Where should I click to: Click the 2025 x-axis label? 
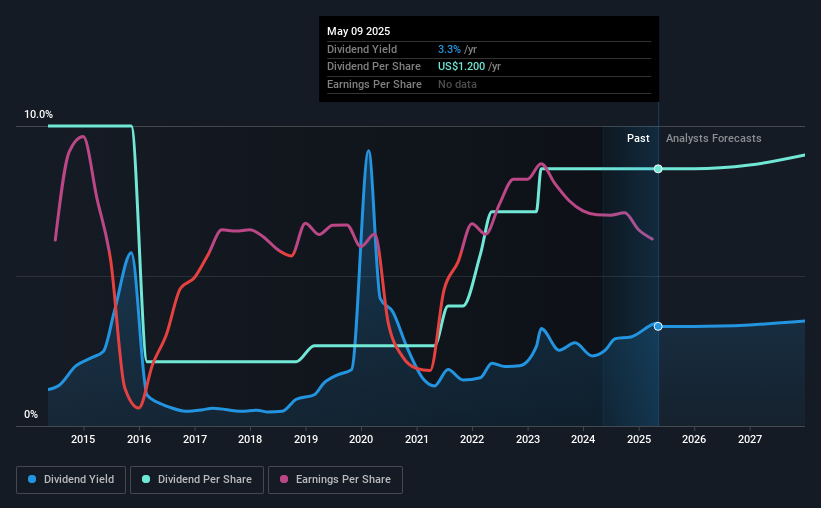[x=639, y=439]
